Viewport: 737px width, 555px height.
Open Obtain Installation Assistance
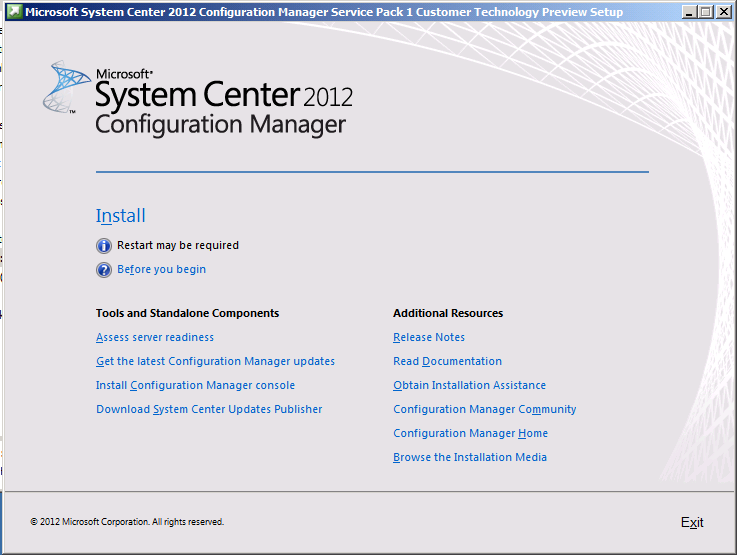point(470,385)
